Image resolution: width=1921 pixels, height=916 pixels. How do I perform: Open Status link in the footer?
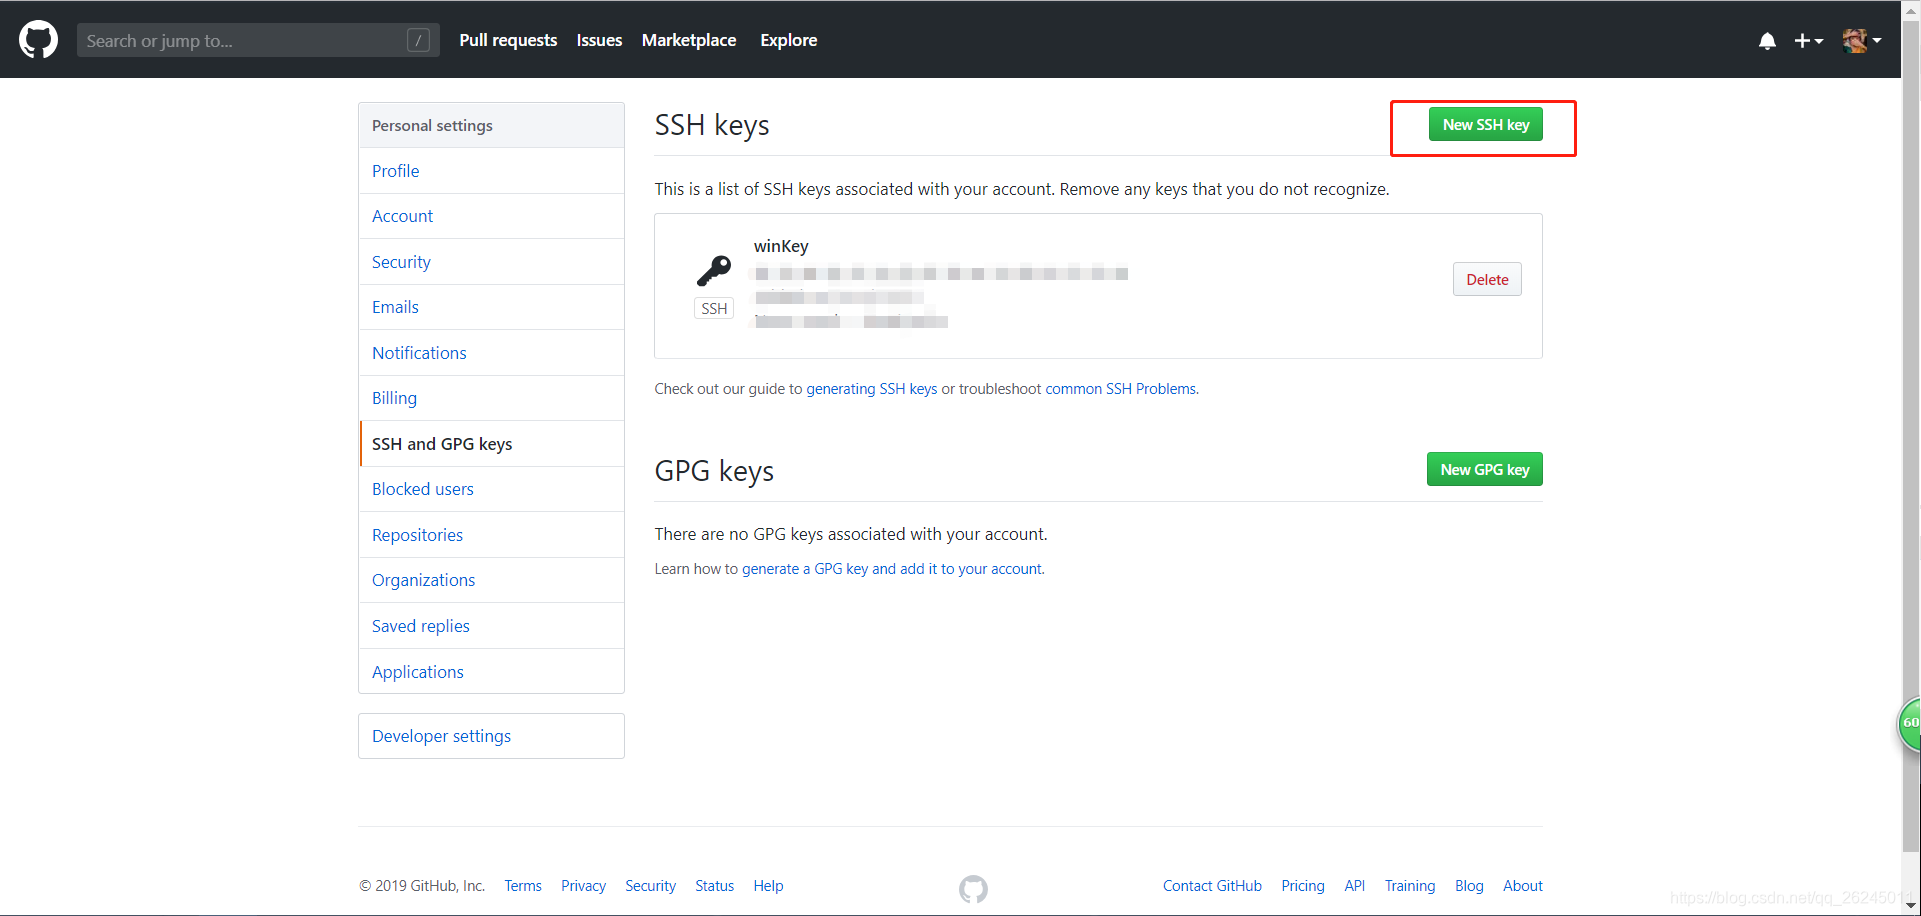coord(714,886)
